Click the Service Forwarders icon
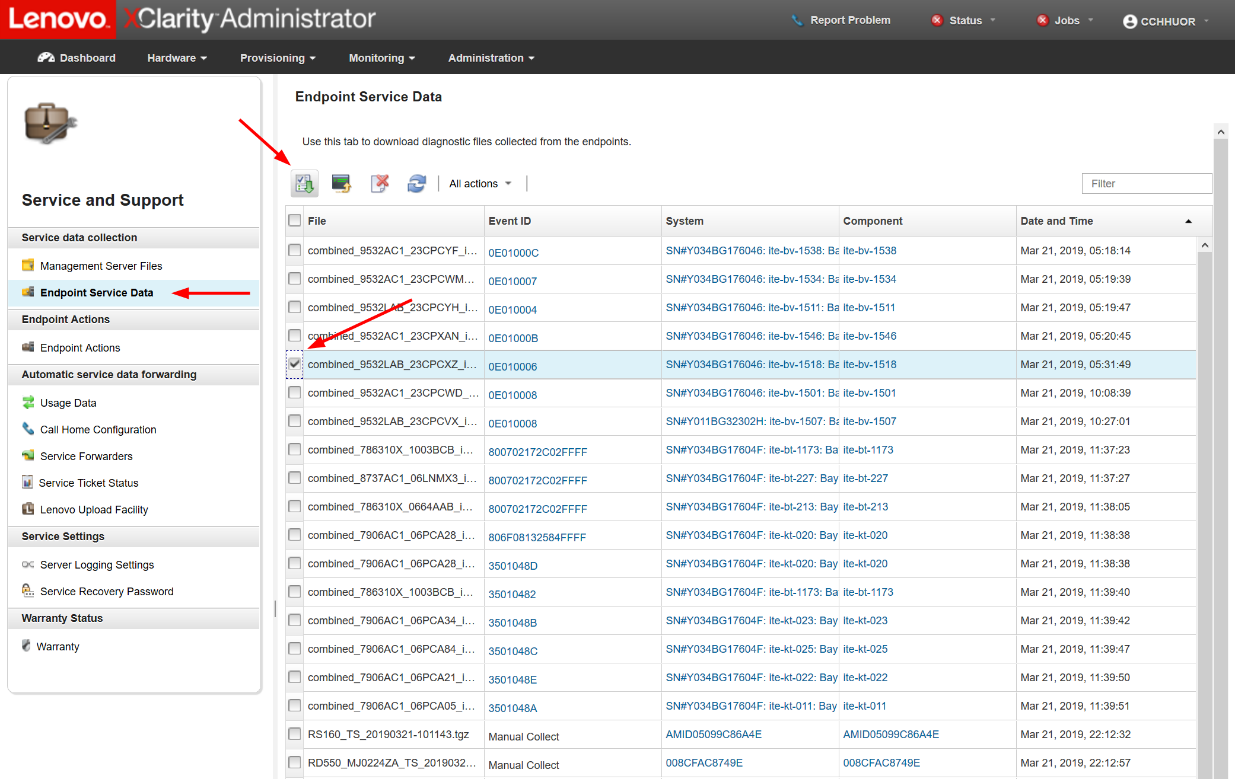1235x779 pixels. (x=29, y=456)
